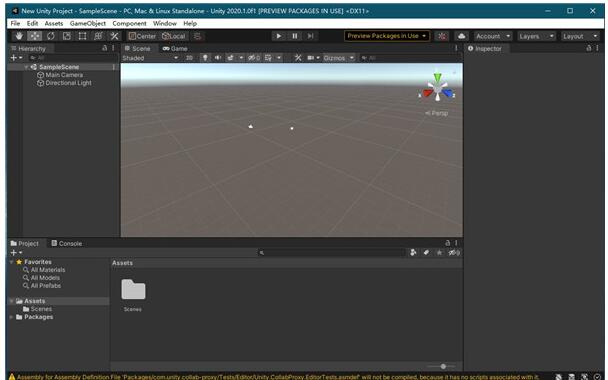Click the blue Z axis of the orientation gizmo

[x=447, y=93]
